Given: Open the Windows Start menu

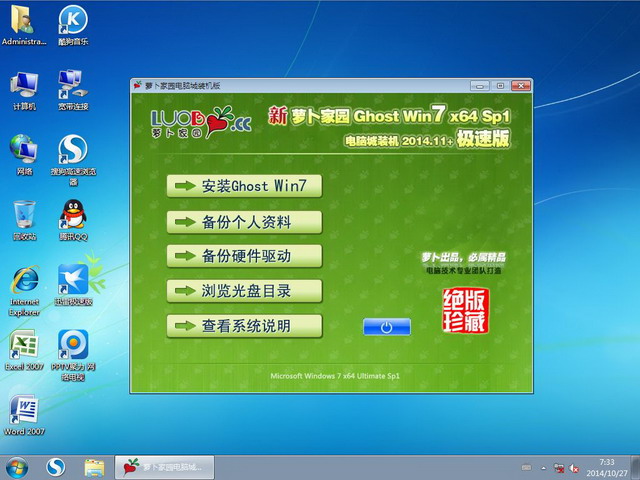Looking at the screenshot, I should (17, 468).
